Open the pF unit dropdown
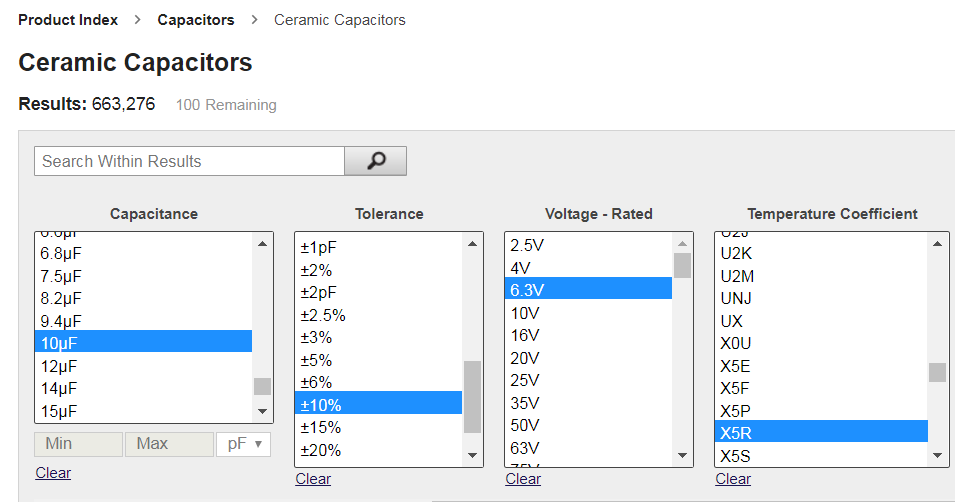The height and width of the screenshot is (502, 955). point(243,443)
